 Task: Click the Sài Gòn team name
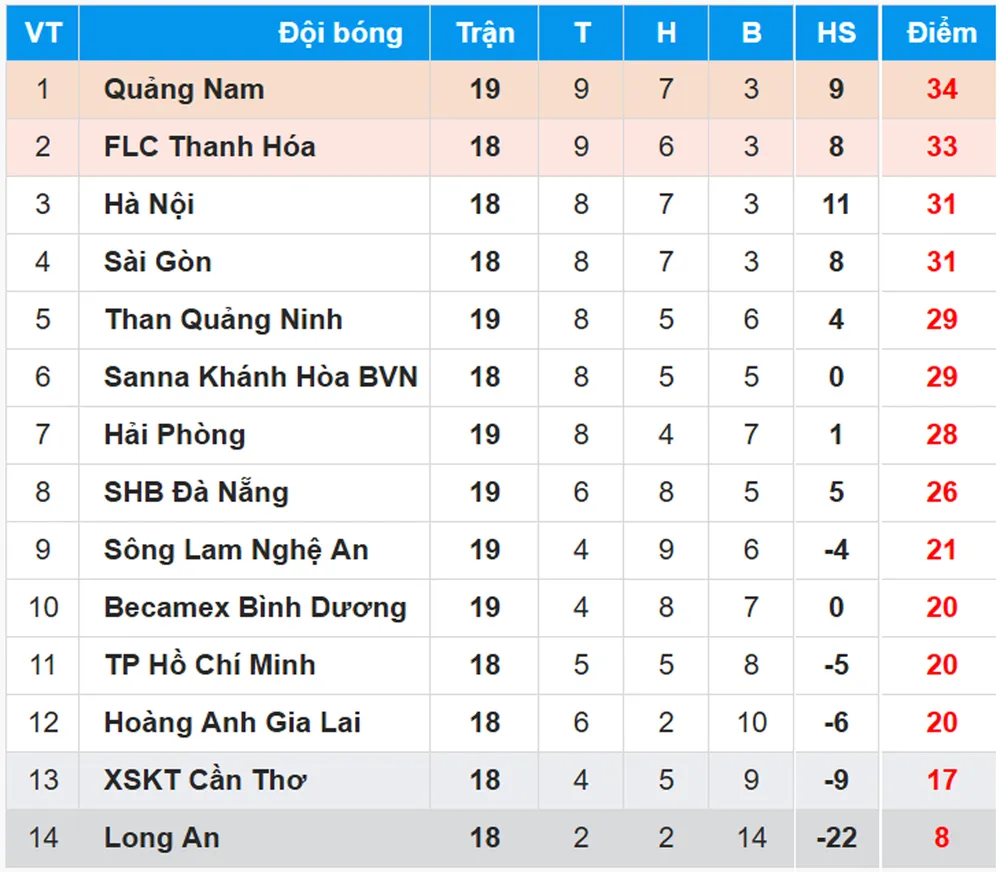[x=158, y=262]
